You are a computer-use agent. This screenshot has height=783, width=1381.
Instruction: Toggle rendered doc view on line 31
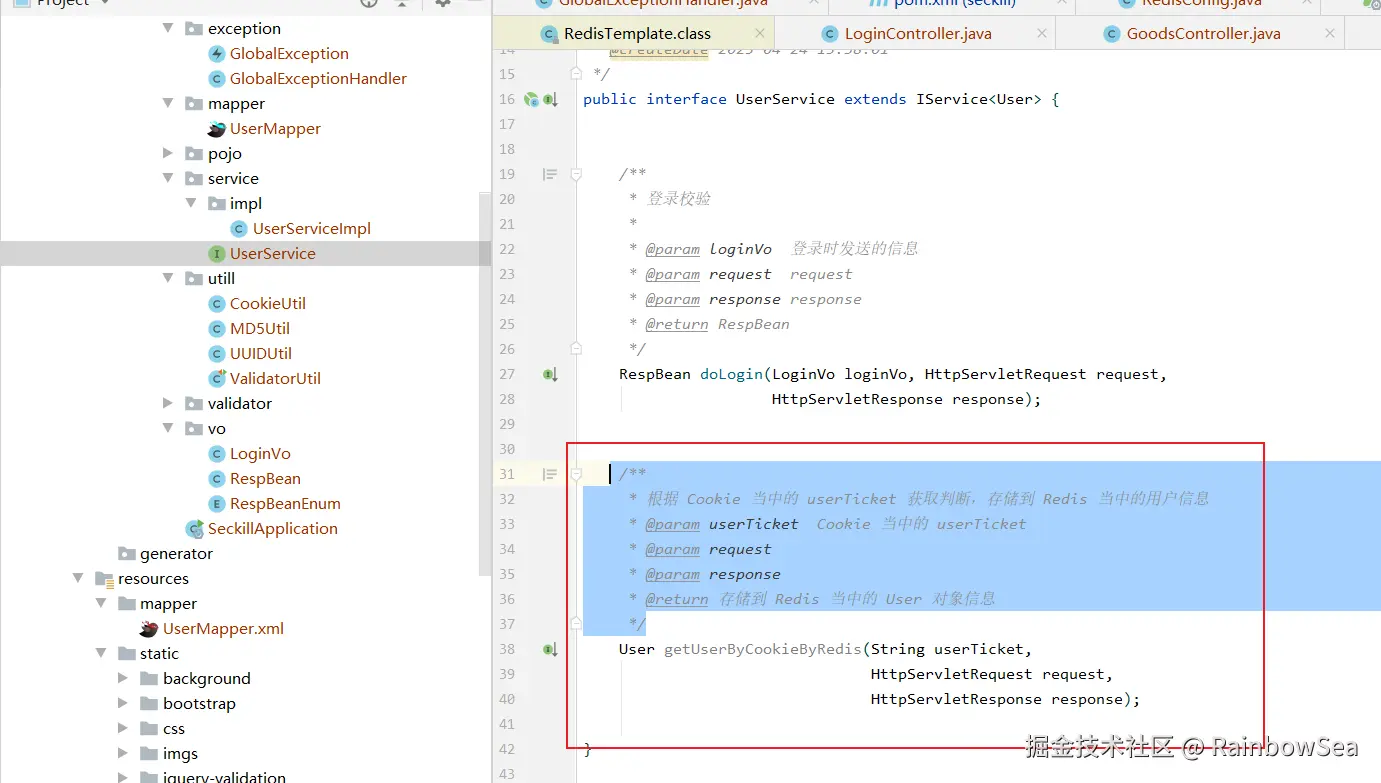pyautogui.click(x=550, y=474)
